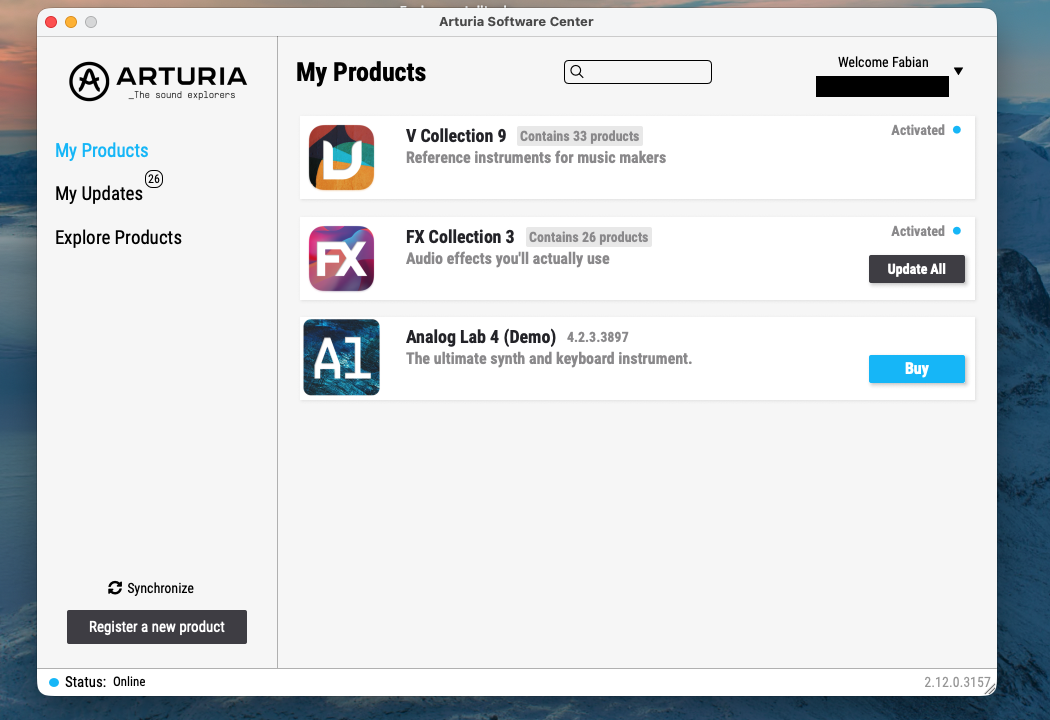
Task: Click the V Collection 9 product icon
Action: [341, 157]
